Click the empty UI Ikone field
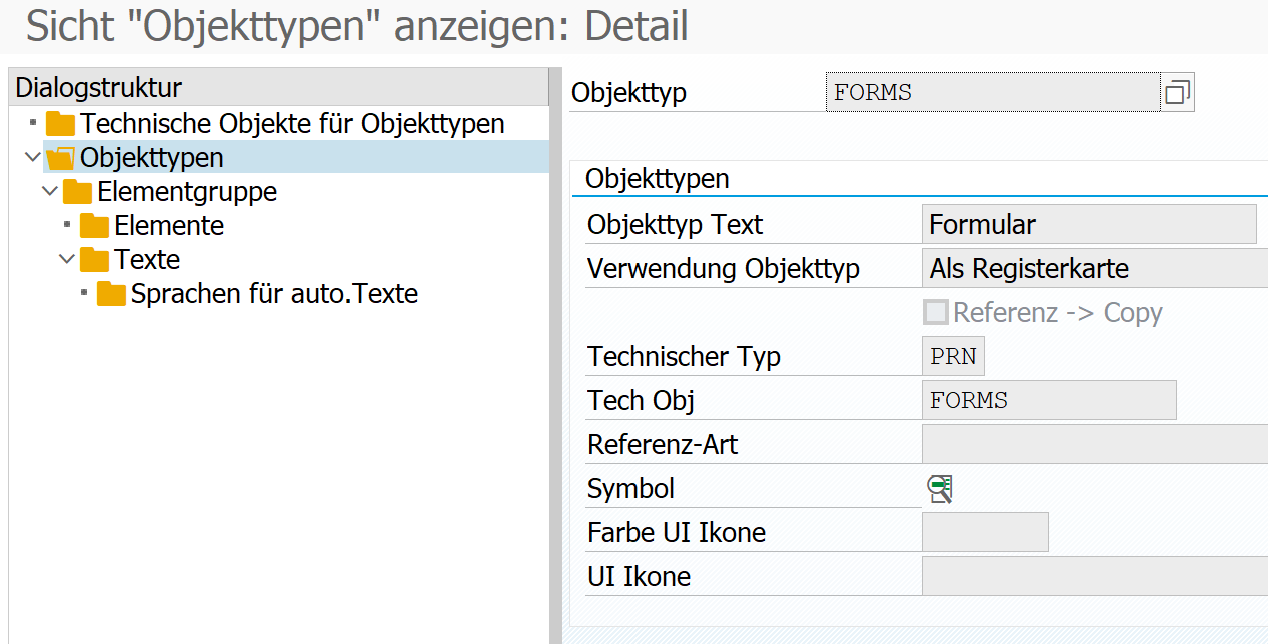The width and height of the screenshot is (1268, 644). pos(1094,576)
